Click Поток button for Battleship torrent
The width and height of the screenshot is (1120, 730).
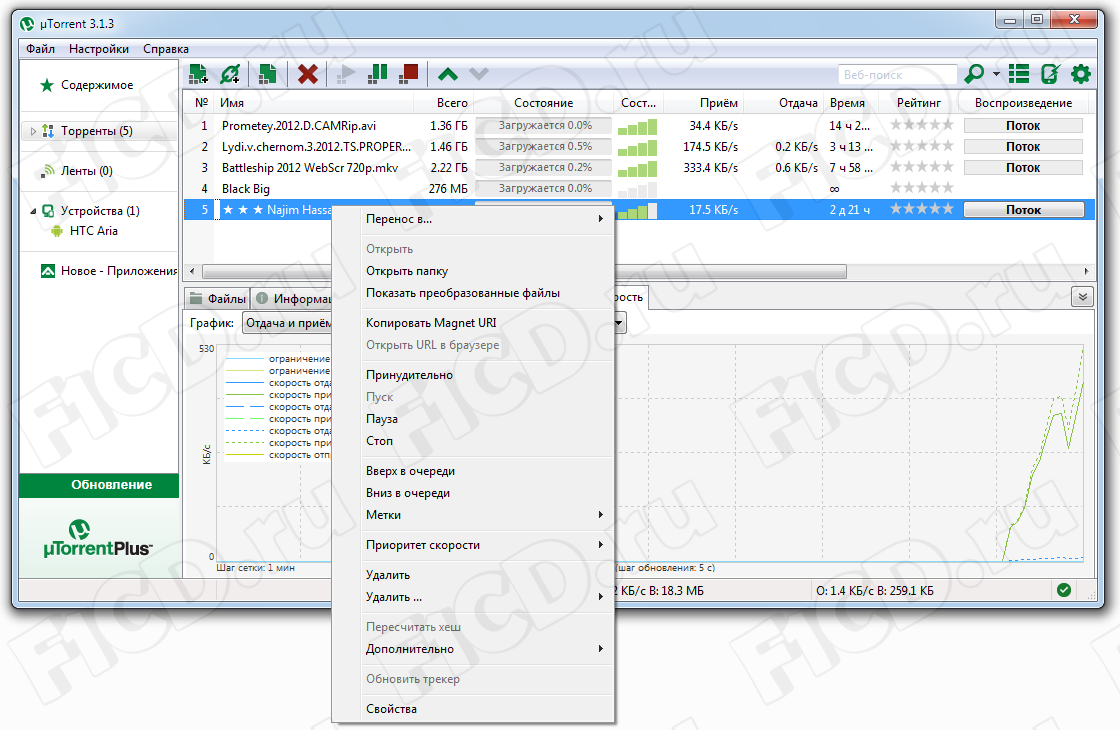tap(1023, 168)
